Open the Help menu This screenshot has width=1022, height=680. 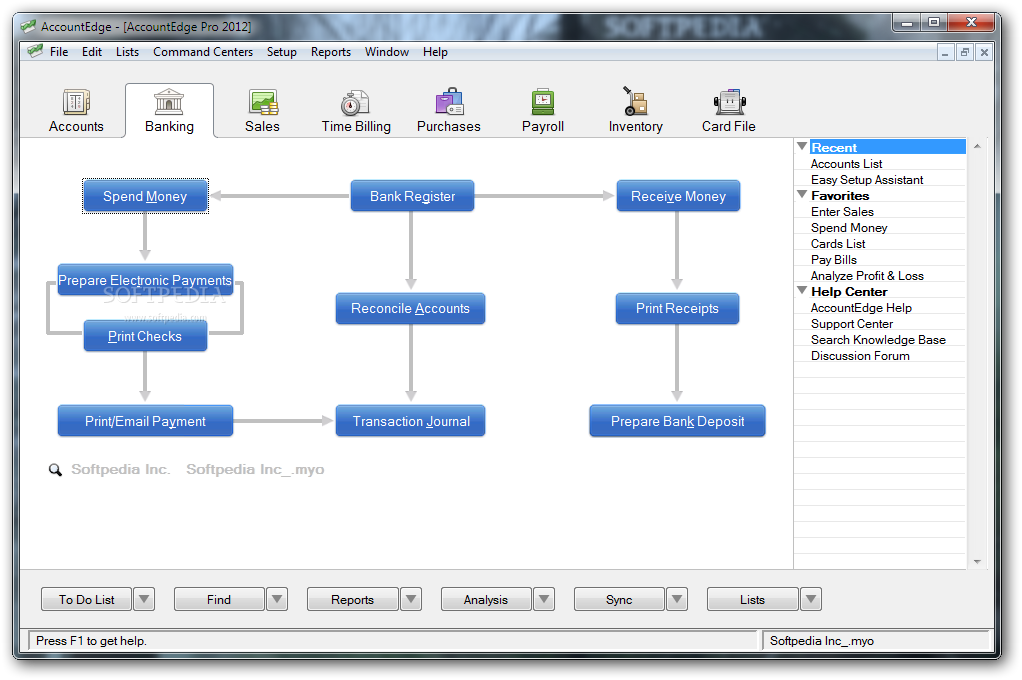click(x=435, y=52)
